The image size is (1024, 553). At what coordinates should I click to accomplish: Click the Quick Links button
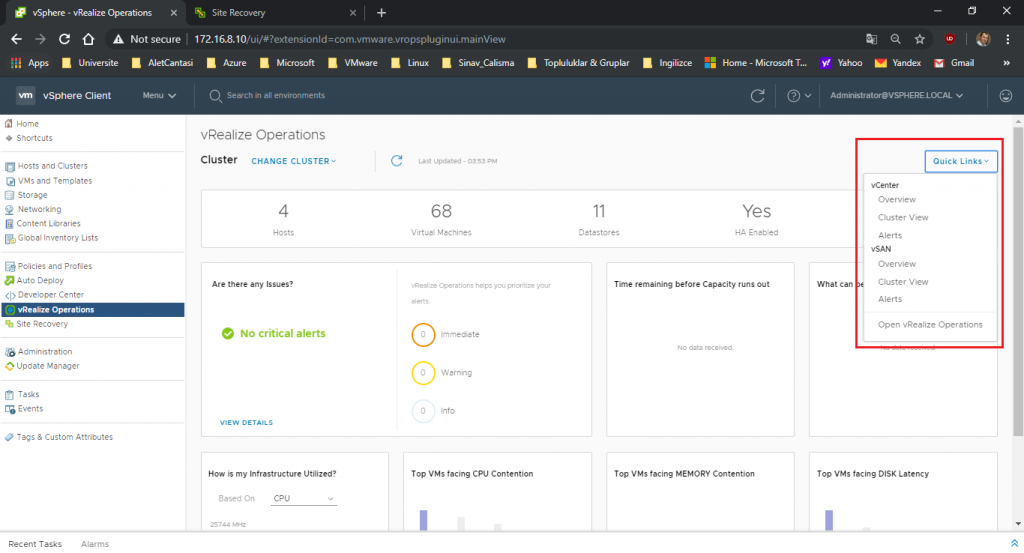(x=960, y=161)
